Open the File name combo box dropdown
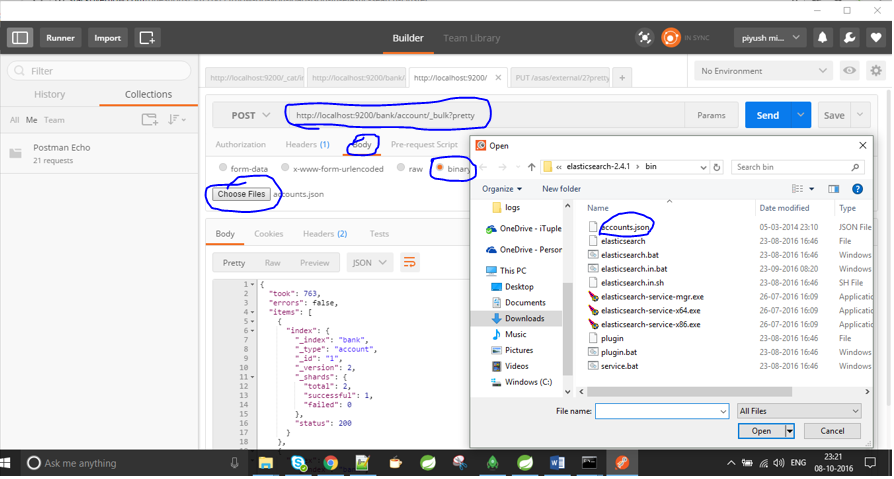Viewport: 894px width, 479px height. pos(723,411)
